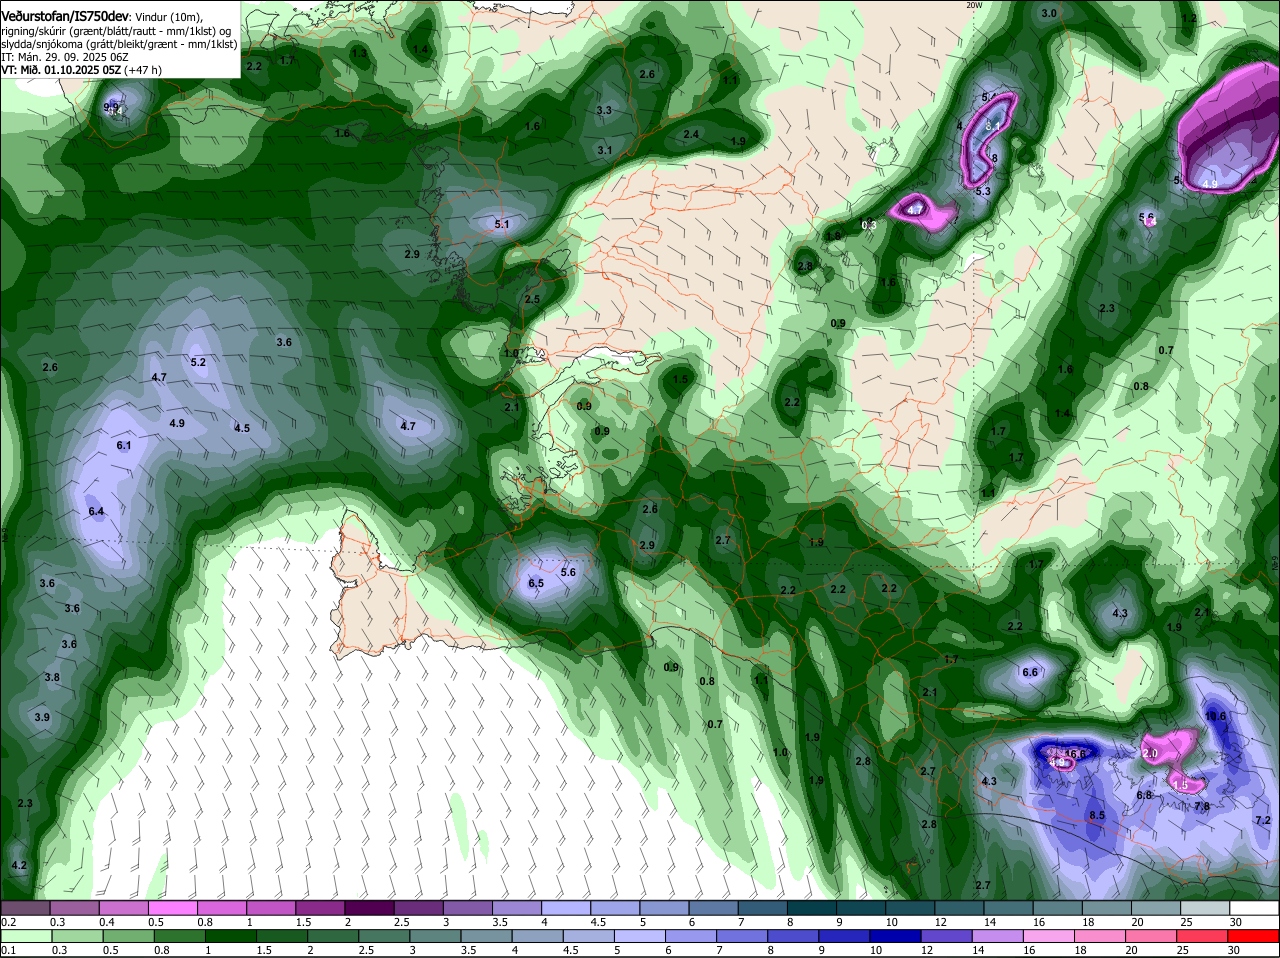Click the 6.4 value near the map's western edge
1280x958 pixels.
pyautogui.click(x=96, y=511)
